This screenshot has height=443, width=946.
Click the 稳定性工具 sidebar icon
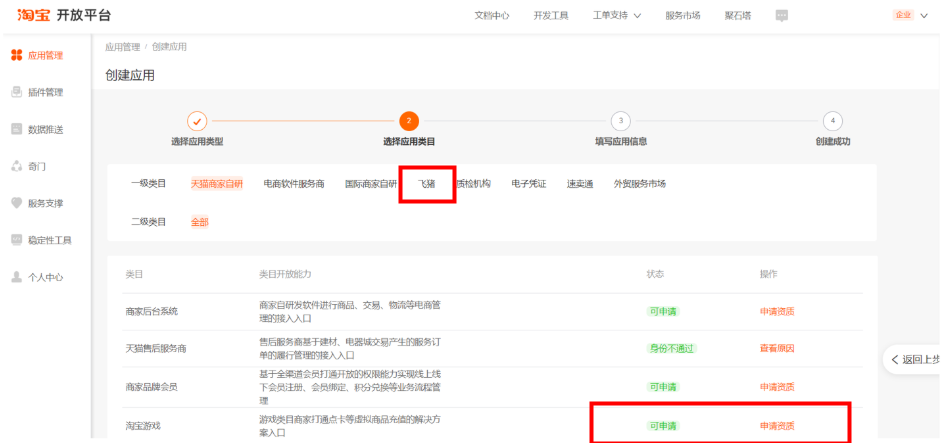coord(17,240)
